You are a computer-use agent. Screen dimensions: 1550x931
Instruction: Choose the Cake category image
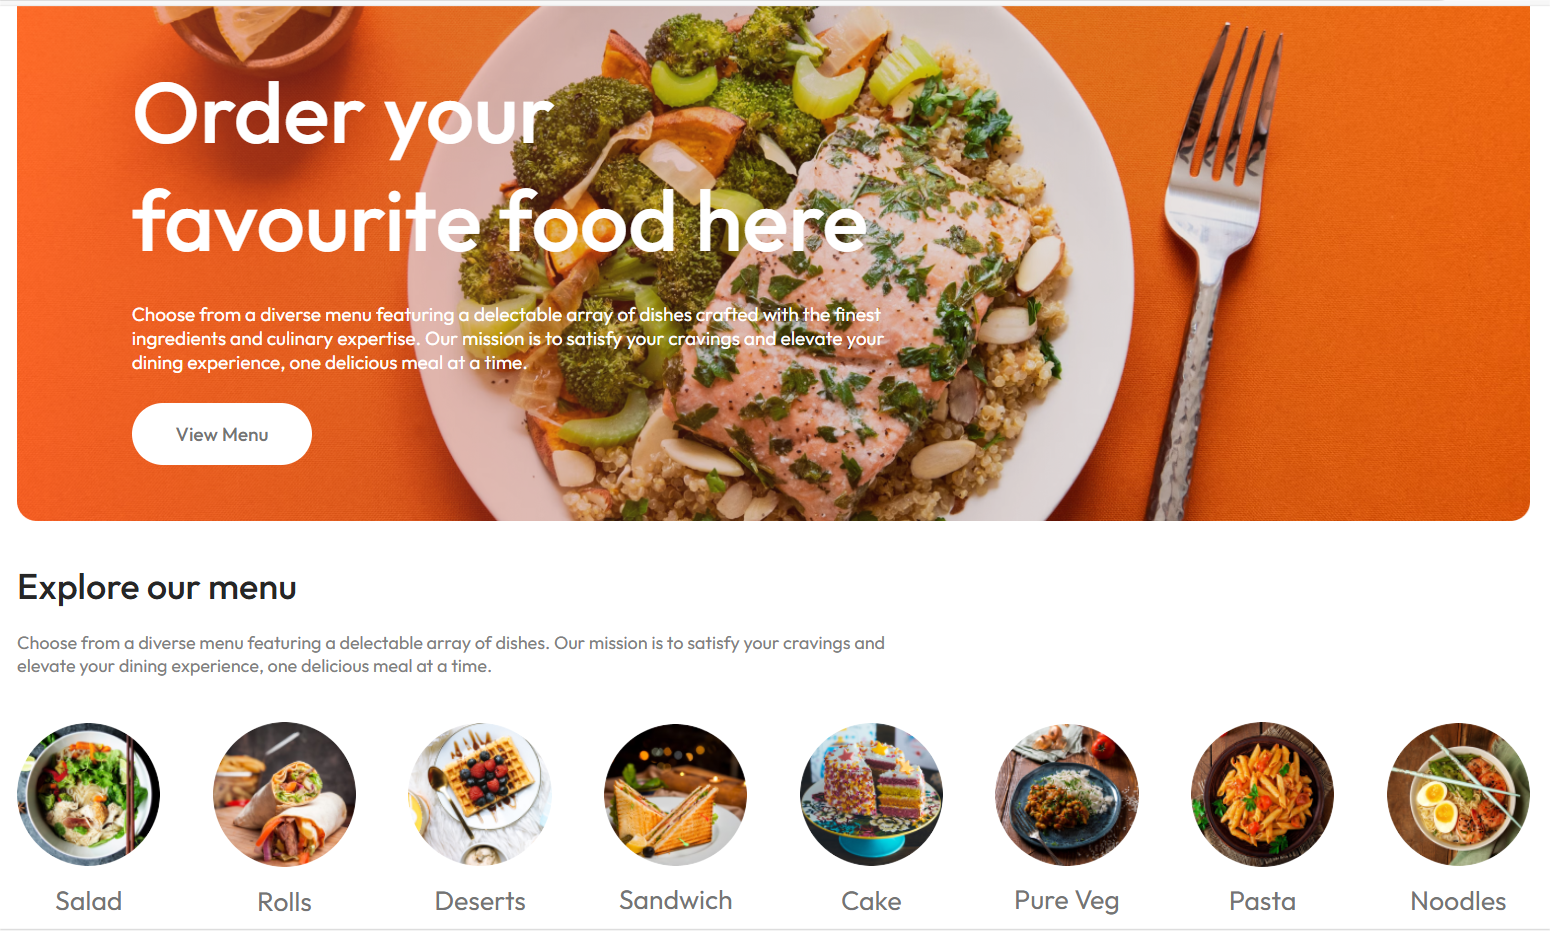tap(871, 794)
